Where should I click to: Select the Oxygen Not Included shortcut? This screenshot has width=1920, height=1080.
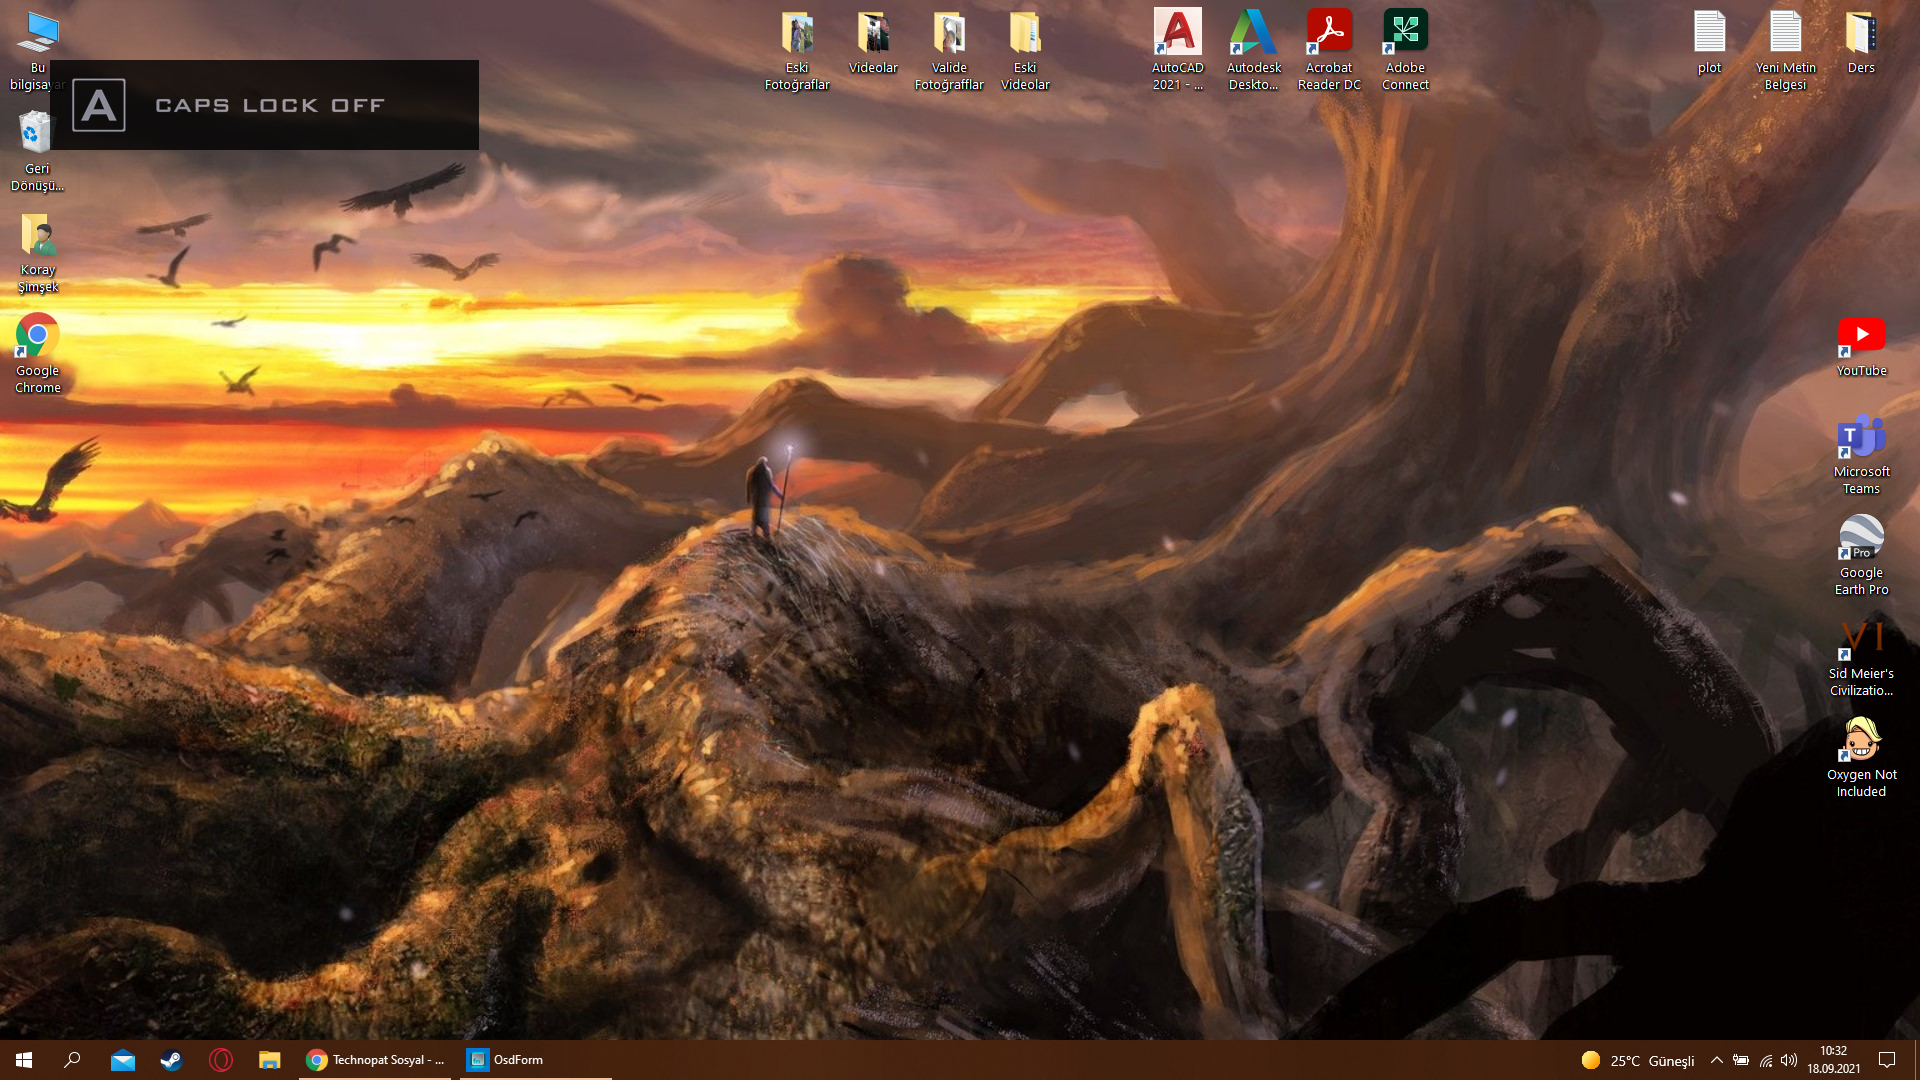click(x=1861, y=742)
